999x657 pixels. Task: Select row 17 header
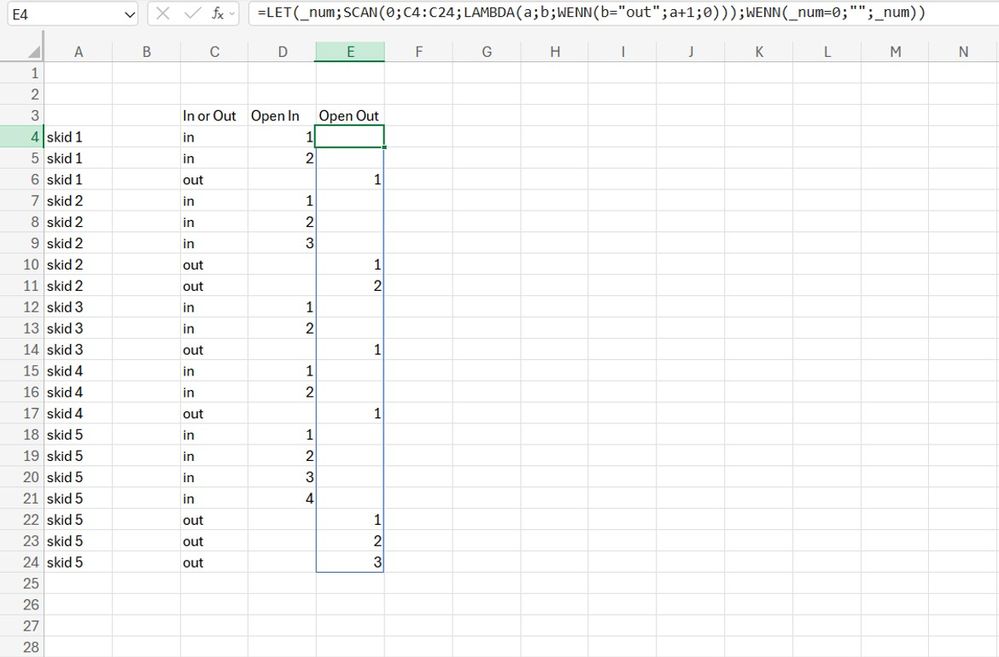point(22,414)
